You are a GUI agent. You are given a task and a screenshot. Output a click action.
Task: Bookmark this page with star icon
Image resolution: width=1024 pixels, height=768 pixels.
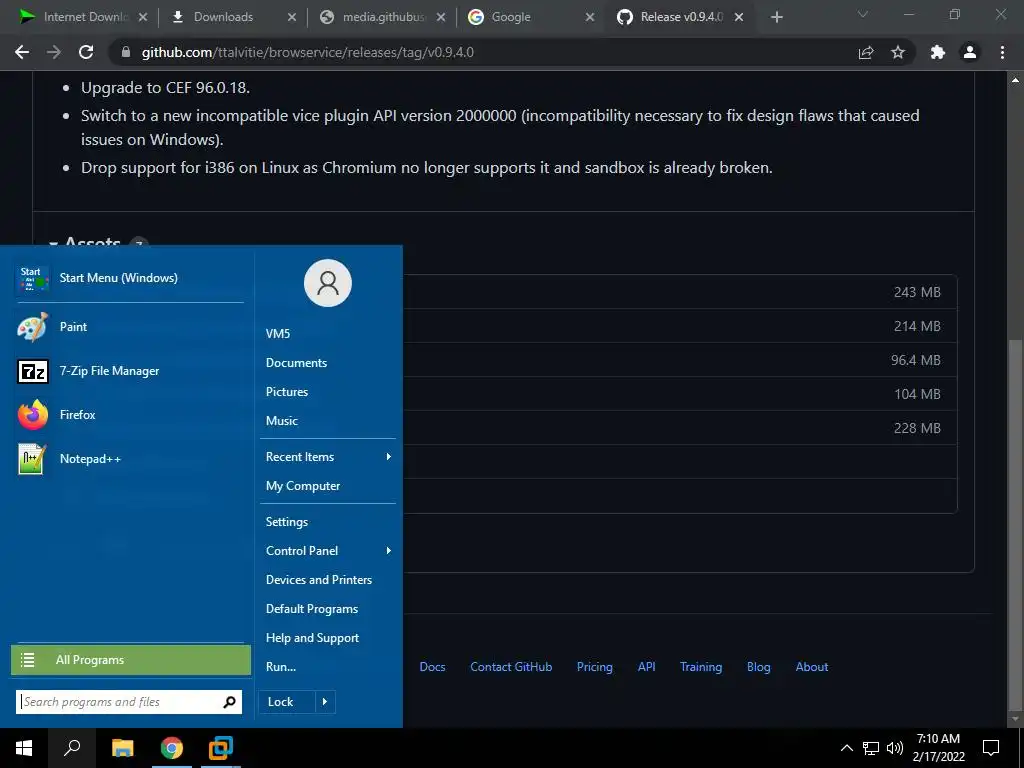point(898,52)
